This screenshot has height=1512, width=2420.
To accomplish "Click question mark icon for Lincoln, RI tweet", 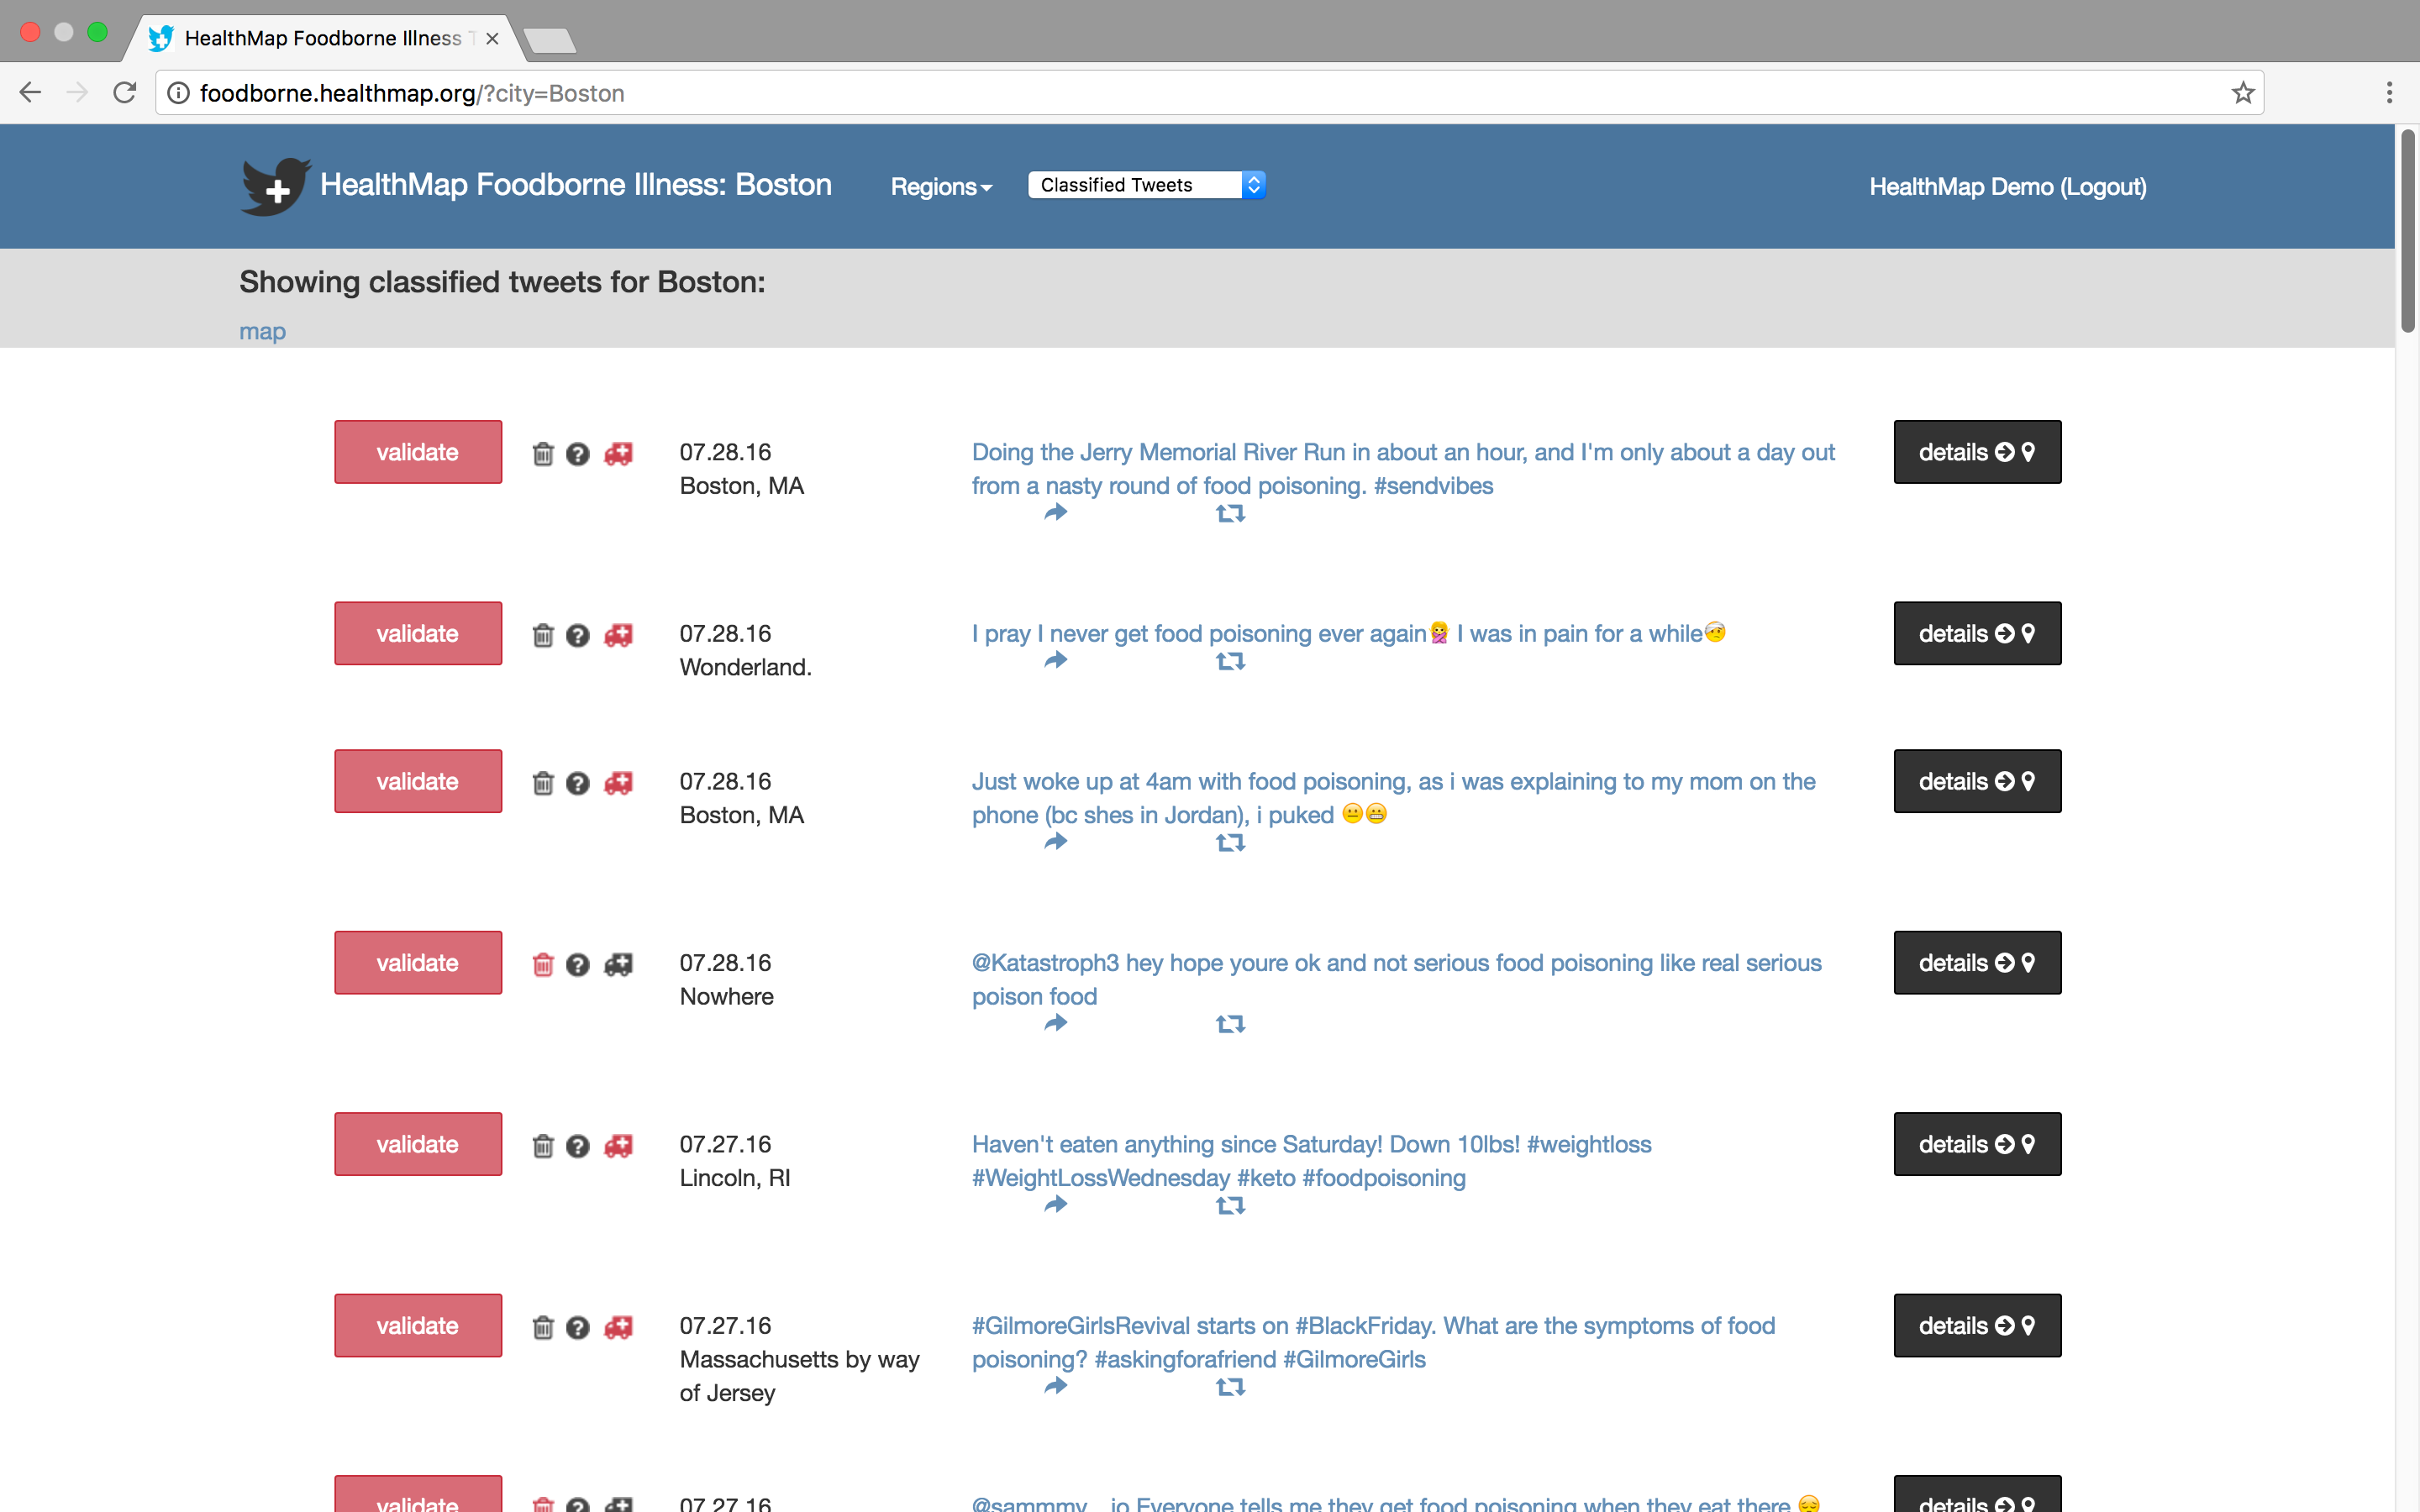I will pos(578,1146).
